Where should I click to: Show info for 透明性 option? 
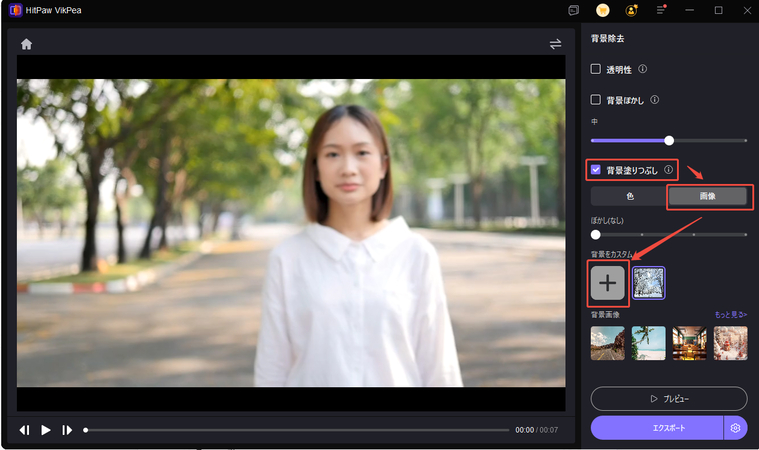(642, 69)
